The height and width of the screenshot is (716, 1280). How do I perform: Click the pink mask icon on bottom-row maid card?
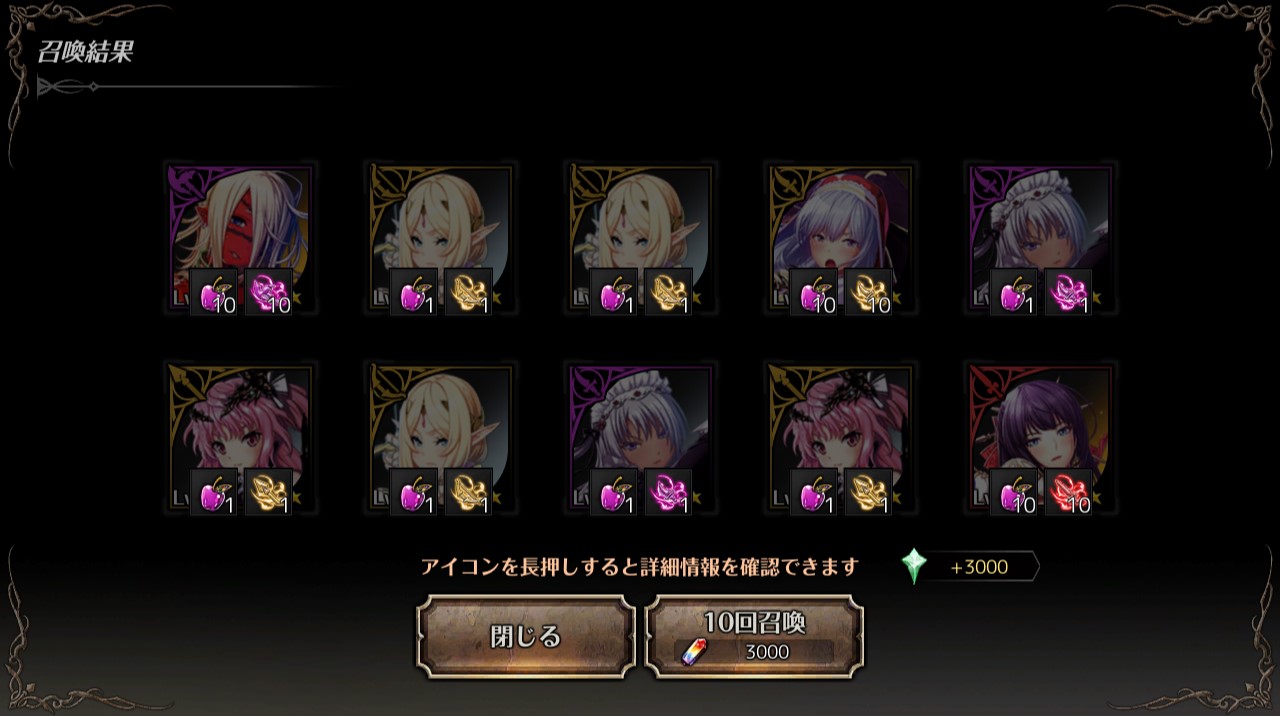[x=669, y=492]
